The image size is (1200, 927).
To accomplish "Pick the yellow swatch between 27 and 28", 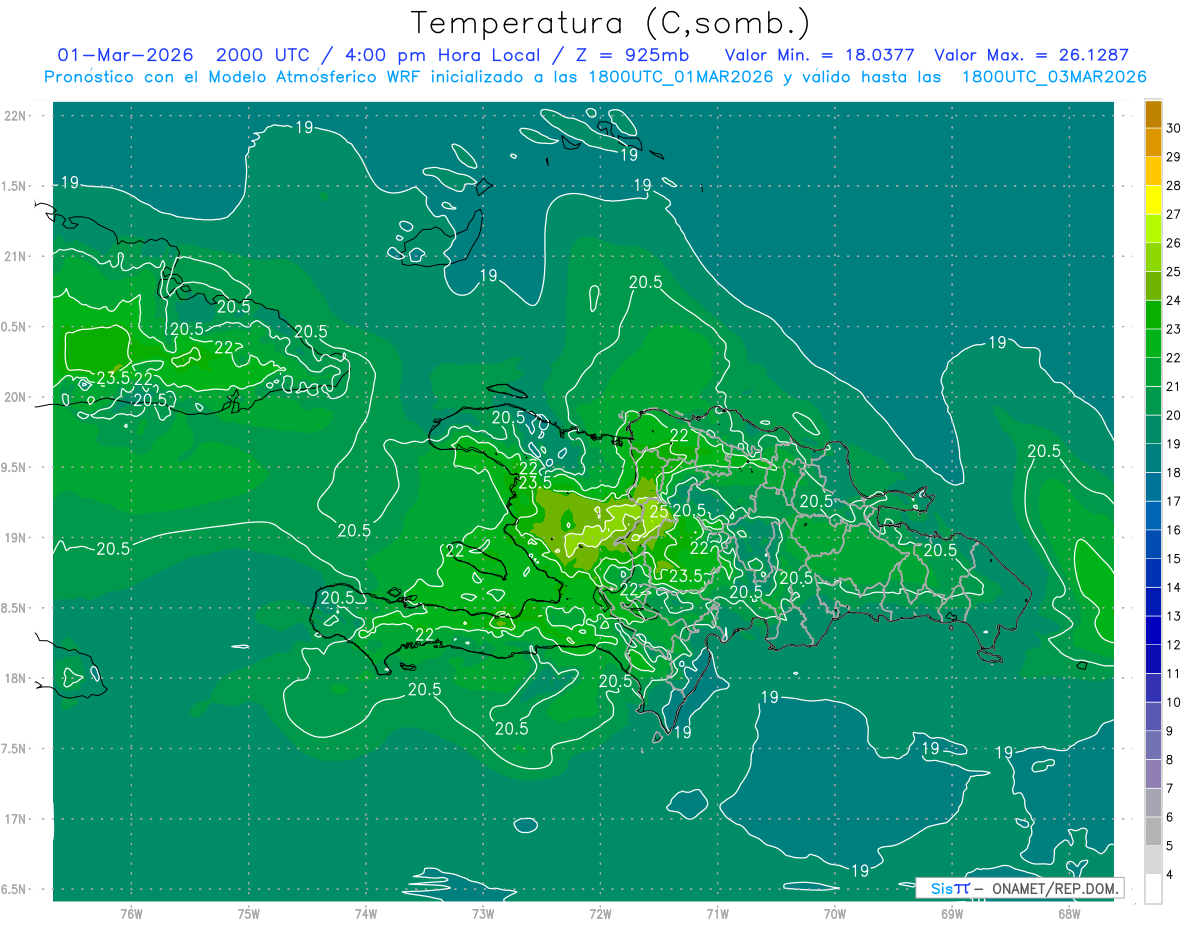I will coord(1153,200).
